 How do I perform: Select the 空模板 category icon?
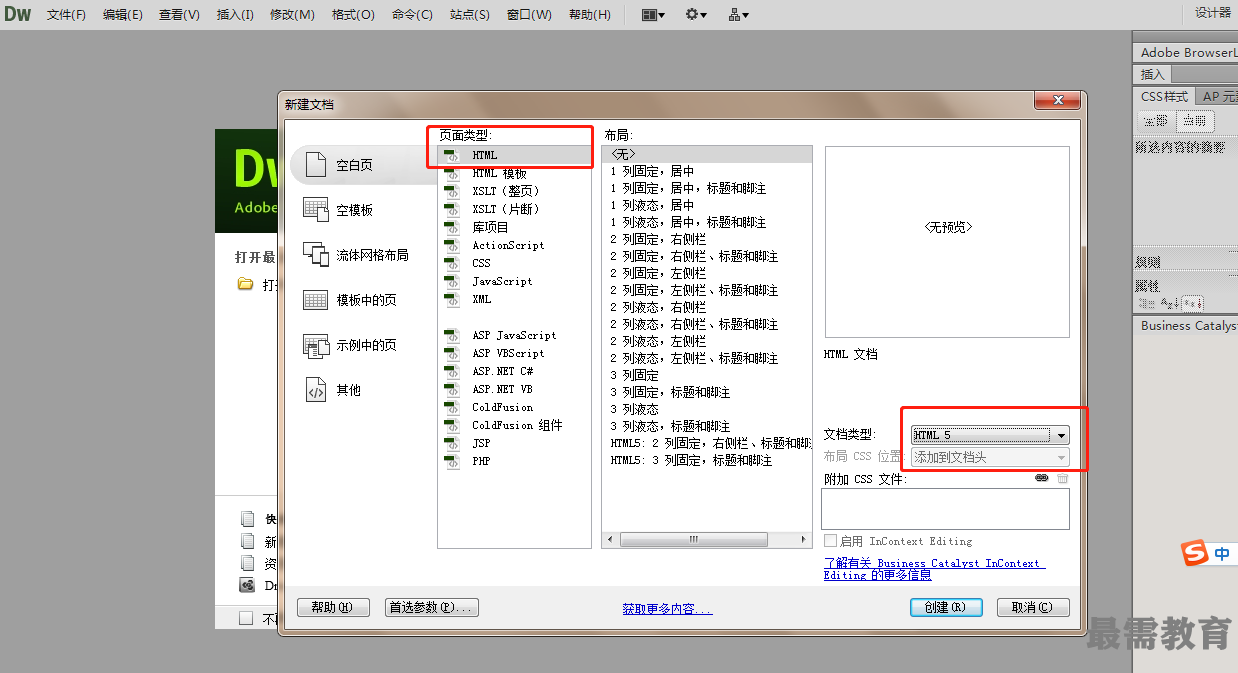tap(315, 210)
